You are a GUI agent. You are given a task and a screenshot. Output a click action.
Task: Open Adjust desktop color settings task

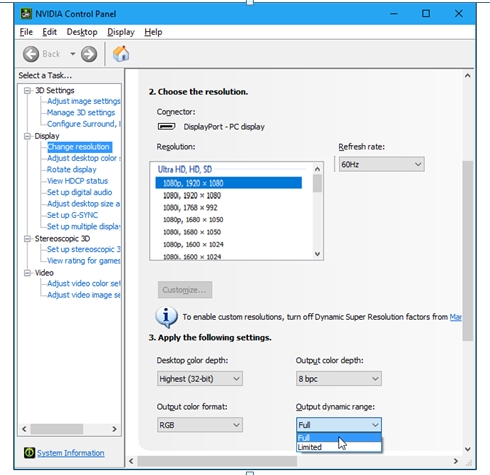84,158
